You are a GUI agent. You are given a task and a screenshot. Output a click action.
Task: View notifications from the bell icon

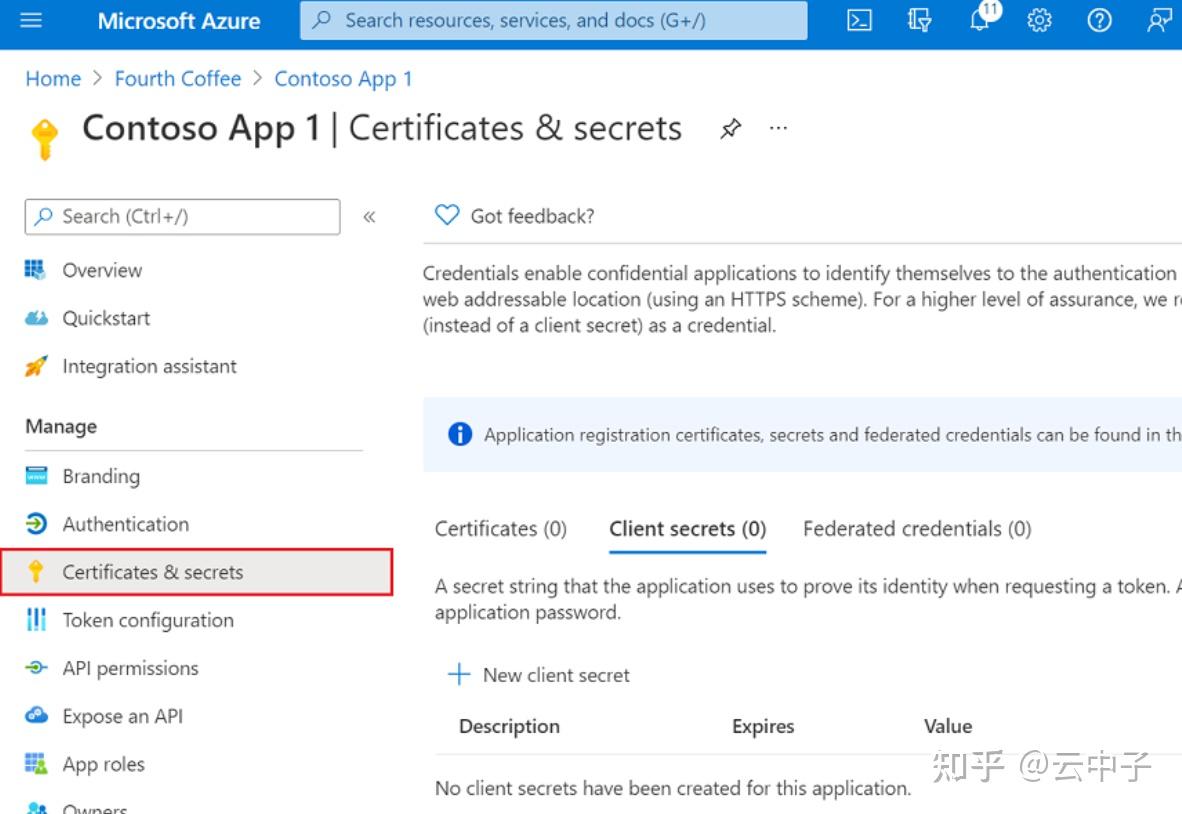click(x=979, y=21)
